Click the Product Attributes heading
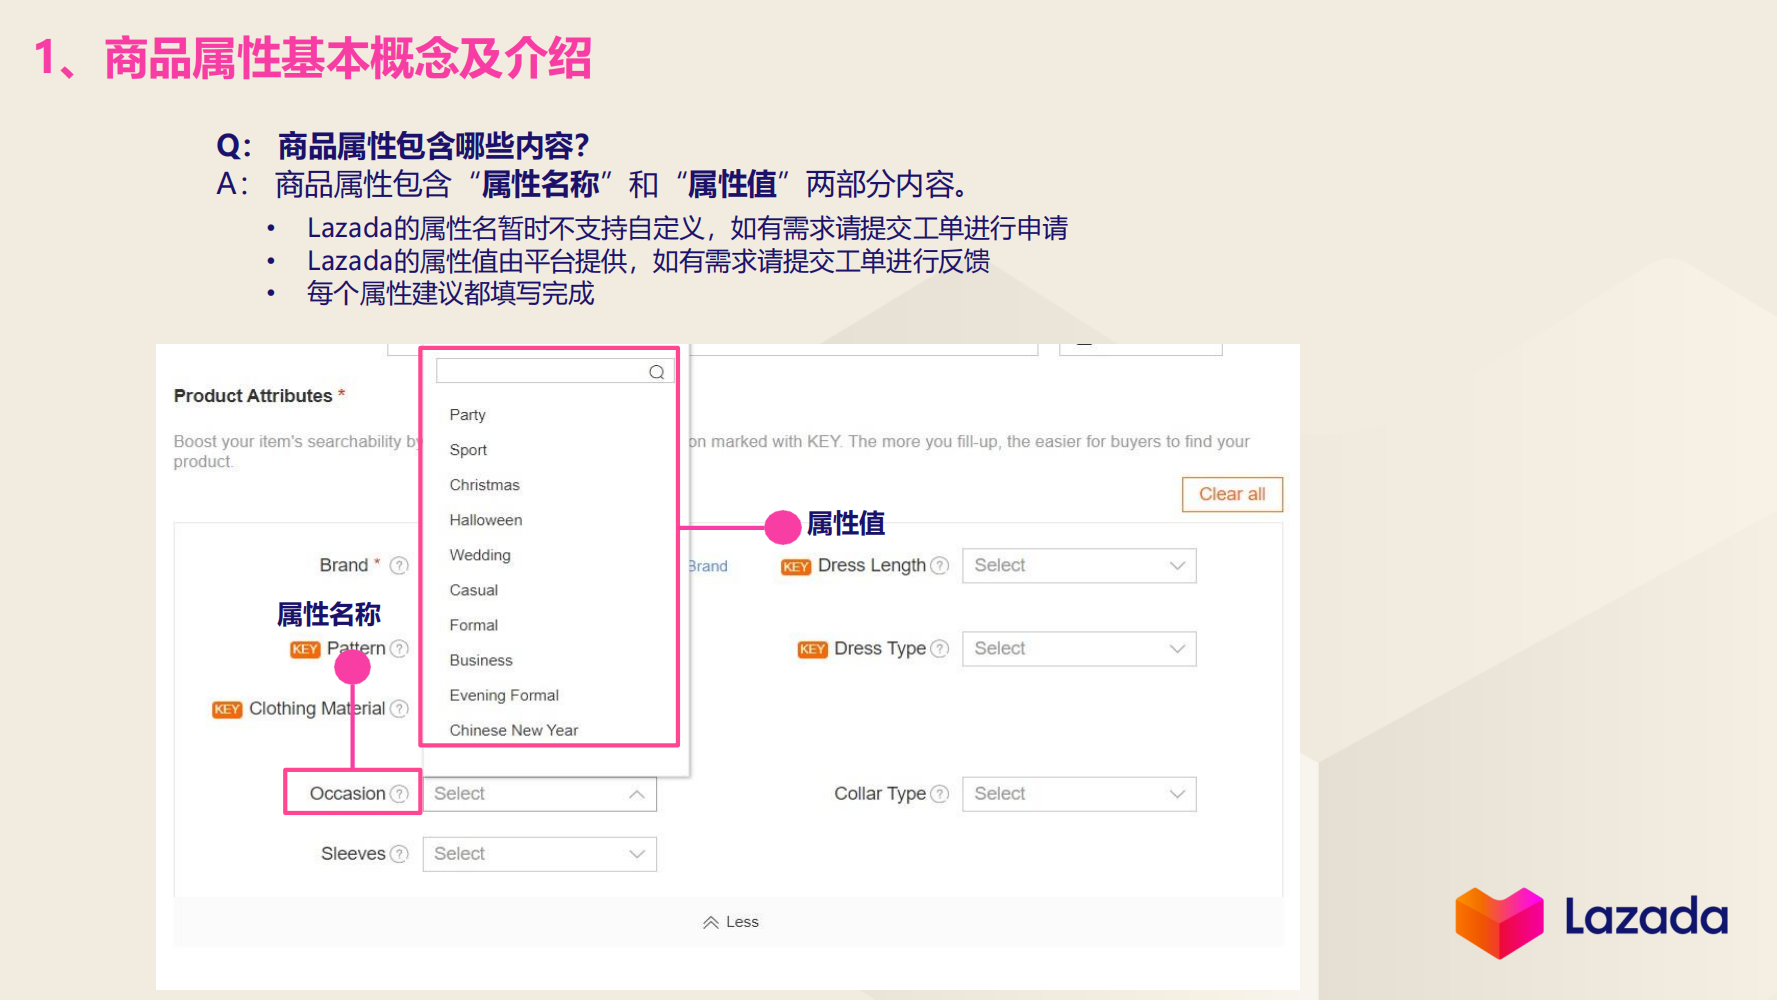Viewport: 1778px width, 1000px height. 253,395
